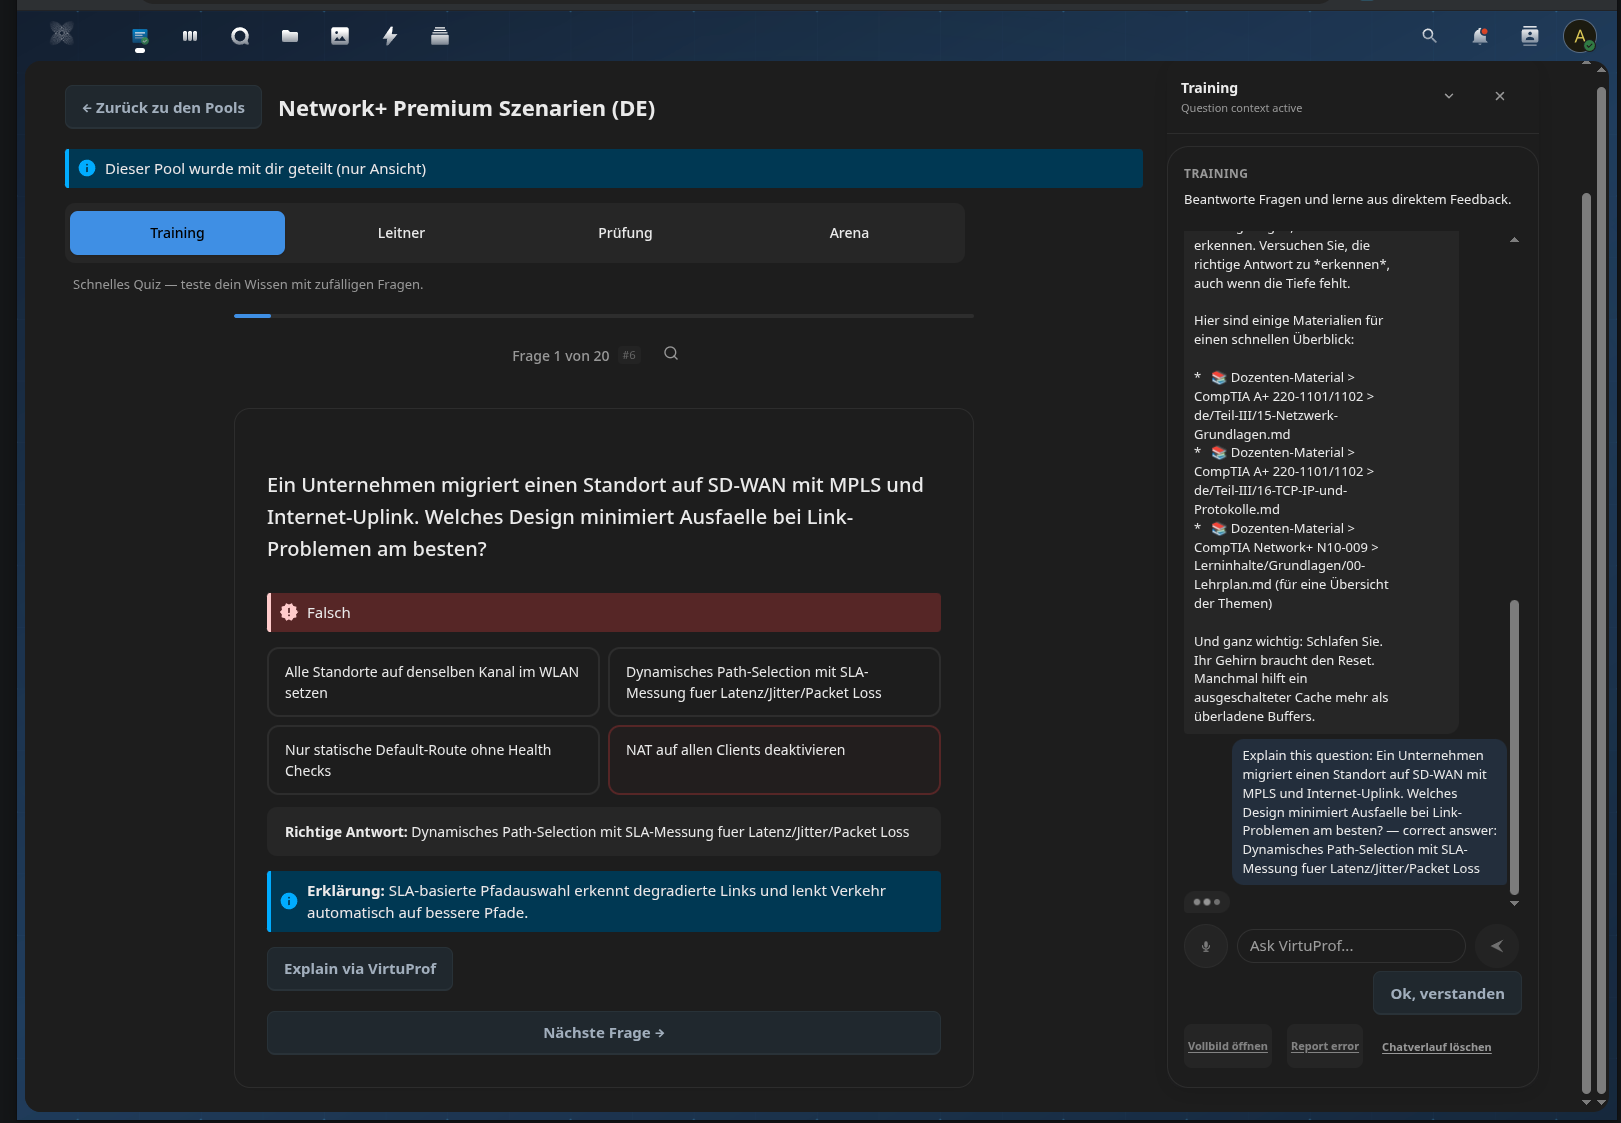Open the quiz cards icon in the navbar

point(140,36)
